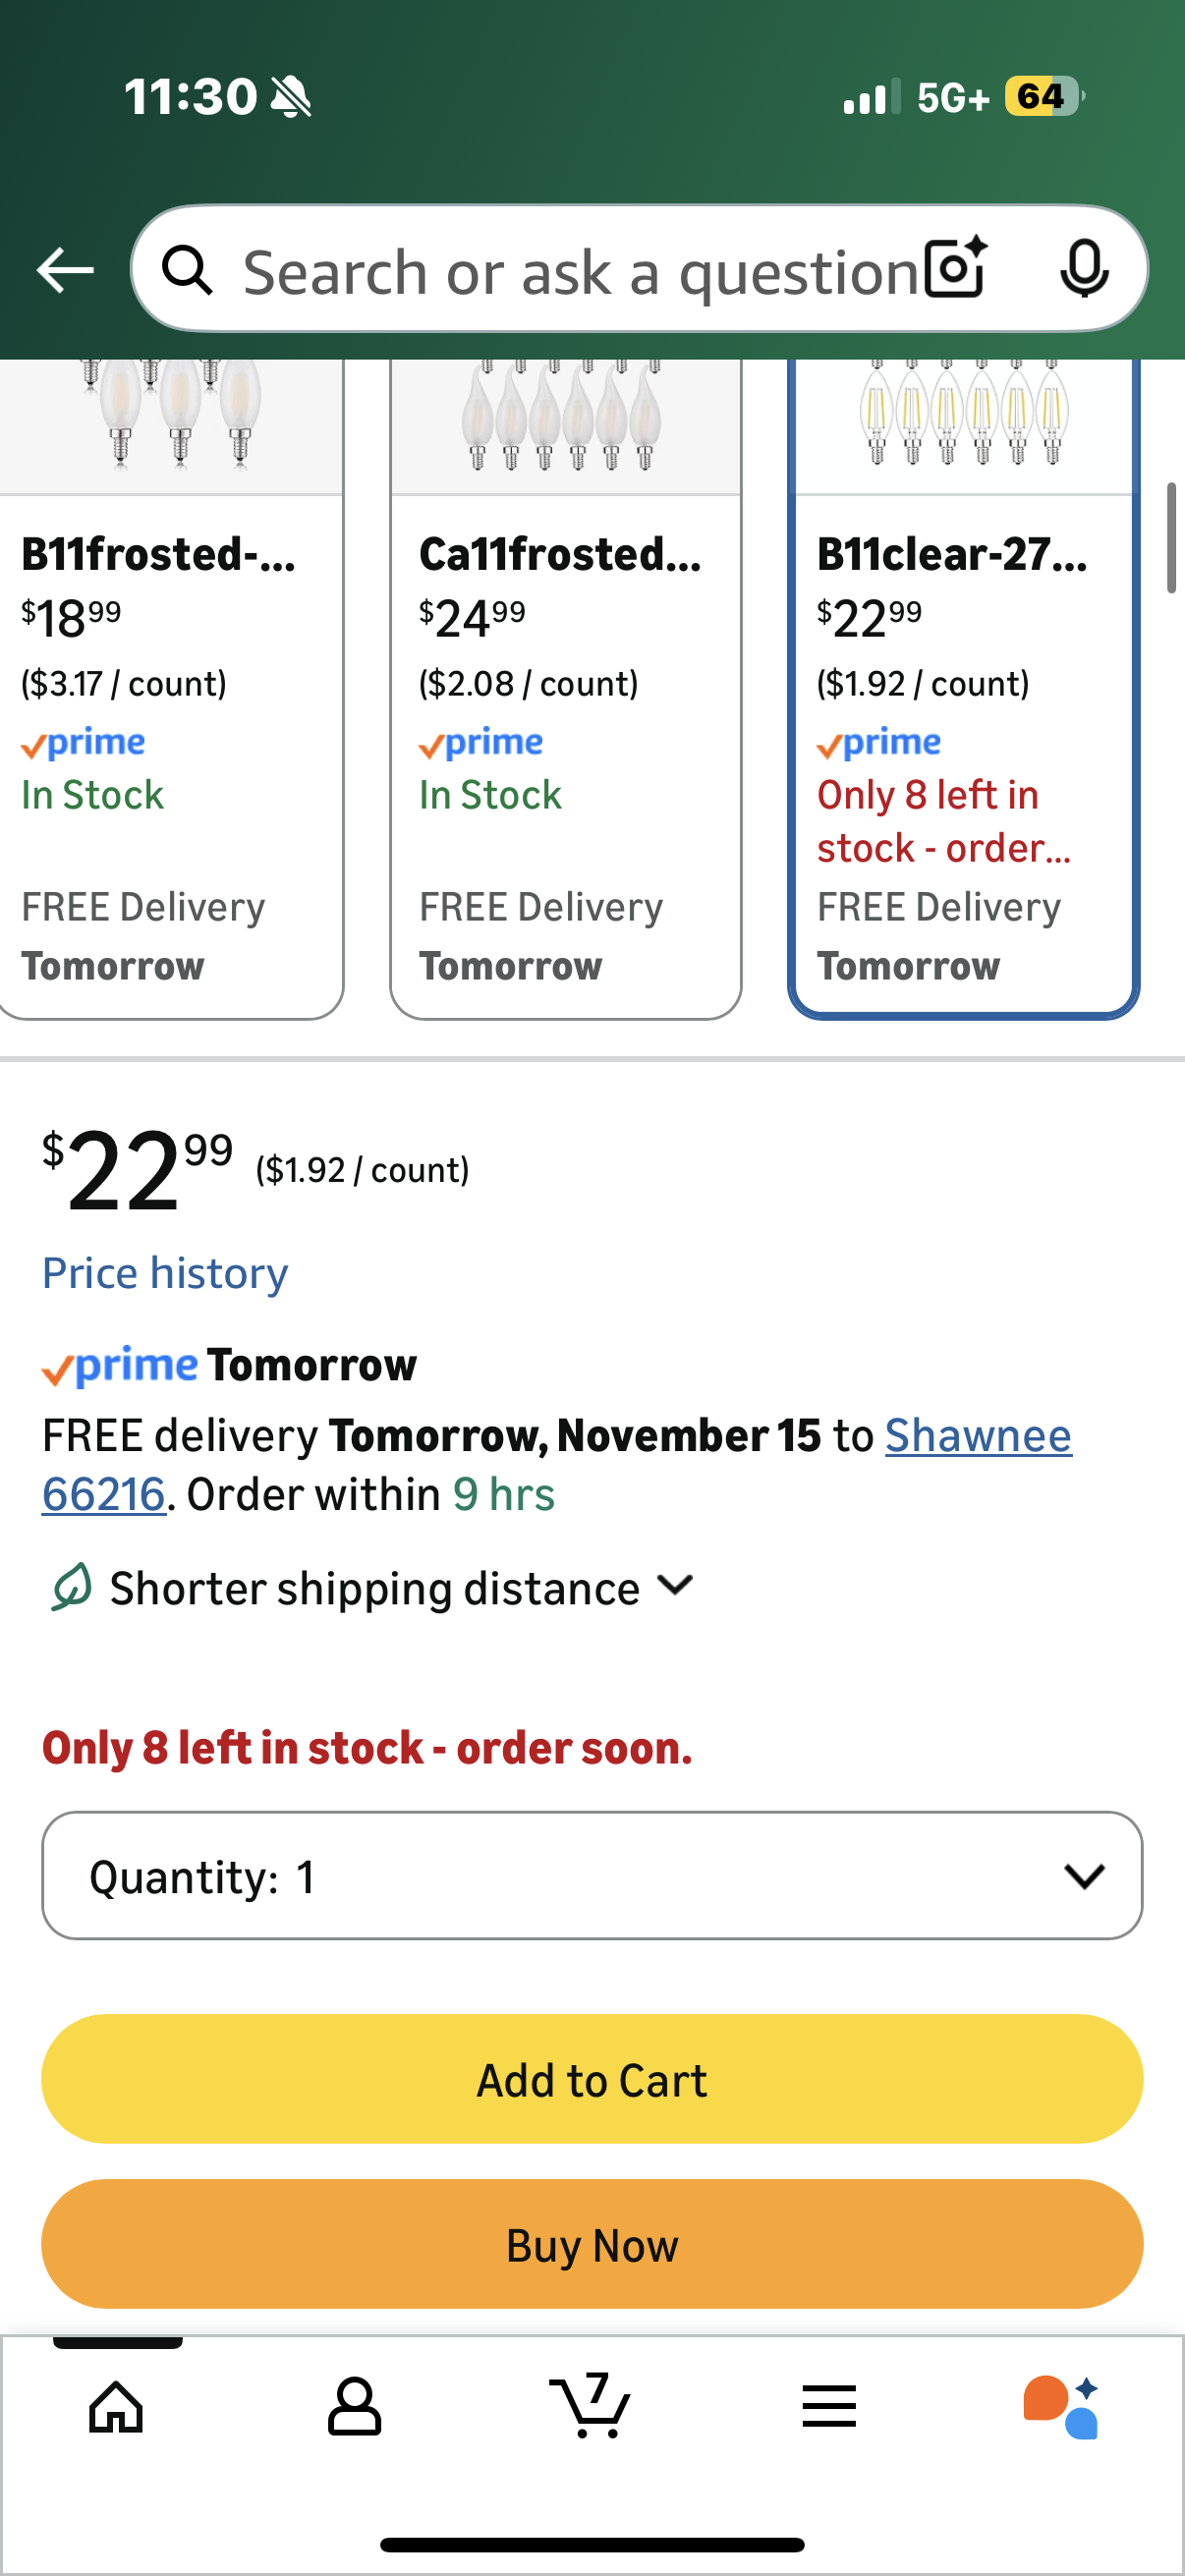Open the hamburger menu icon
The width and height of the screenshot is (1185, 2576).
coord(829,2405)
